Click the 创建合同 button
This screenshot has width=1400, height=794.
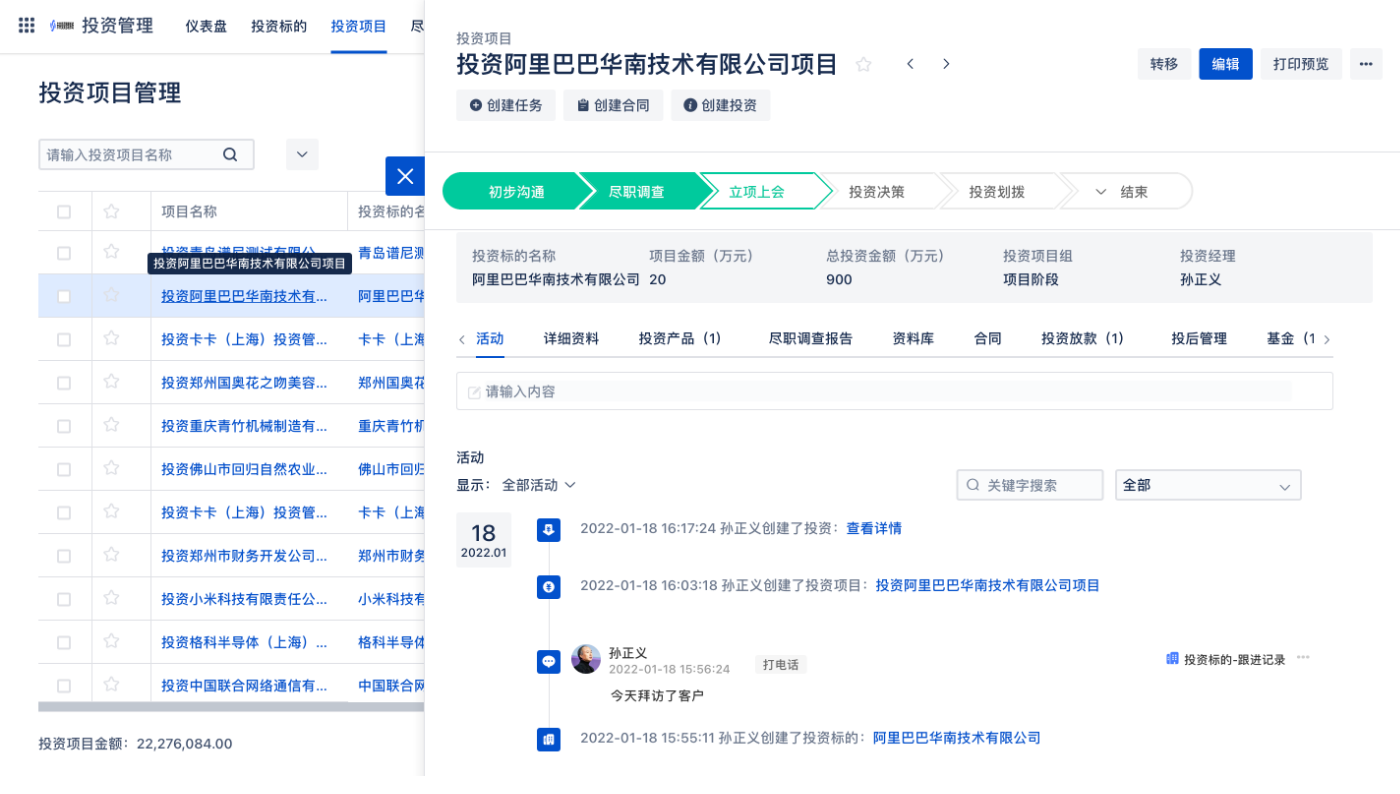point(613,105)
